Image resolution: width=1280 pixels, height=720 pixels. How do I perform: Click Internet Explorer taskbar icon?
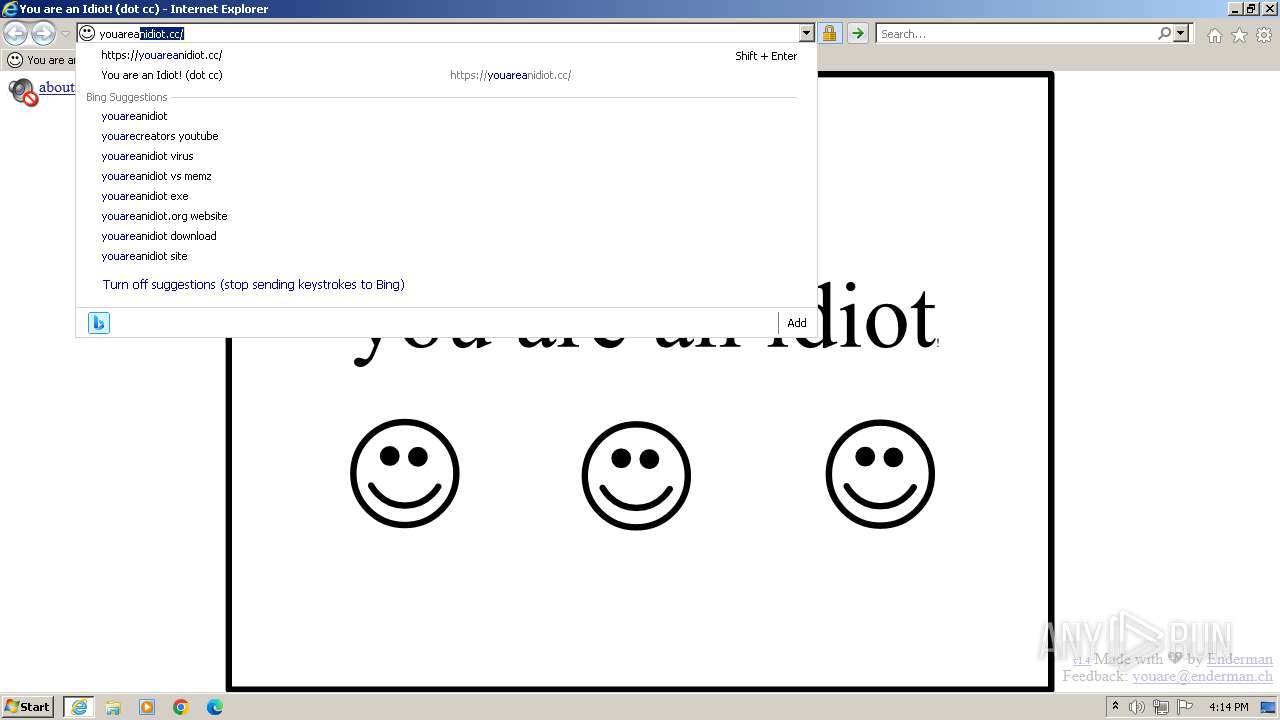point(79,707)
